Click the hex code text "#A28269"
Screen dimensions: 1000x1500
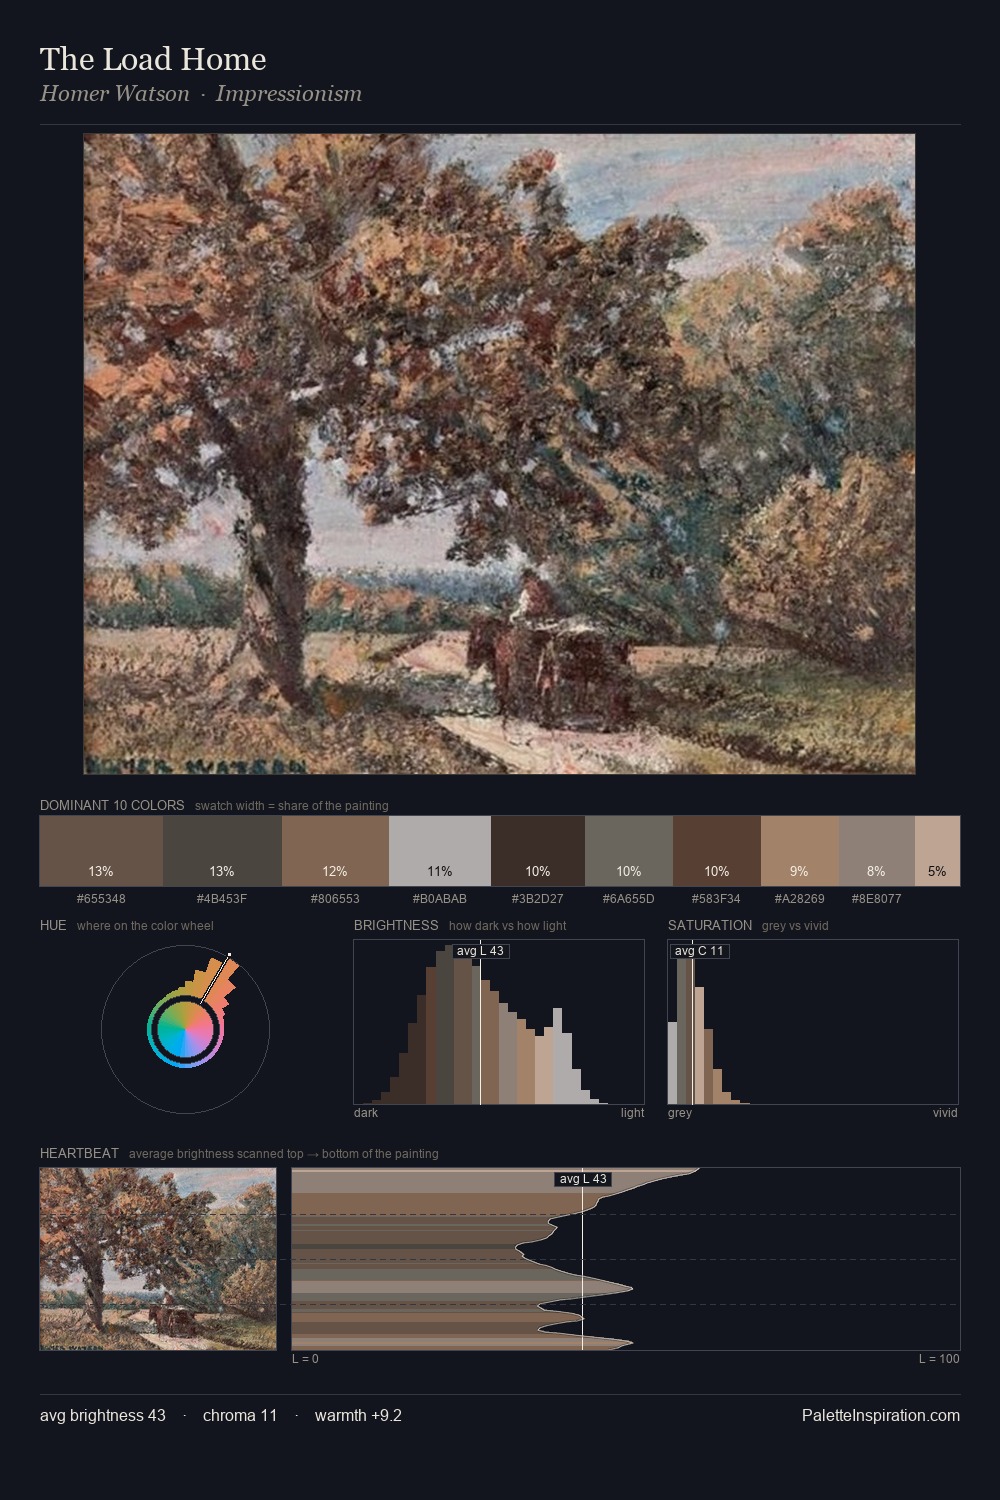click(x=800, y=898)
